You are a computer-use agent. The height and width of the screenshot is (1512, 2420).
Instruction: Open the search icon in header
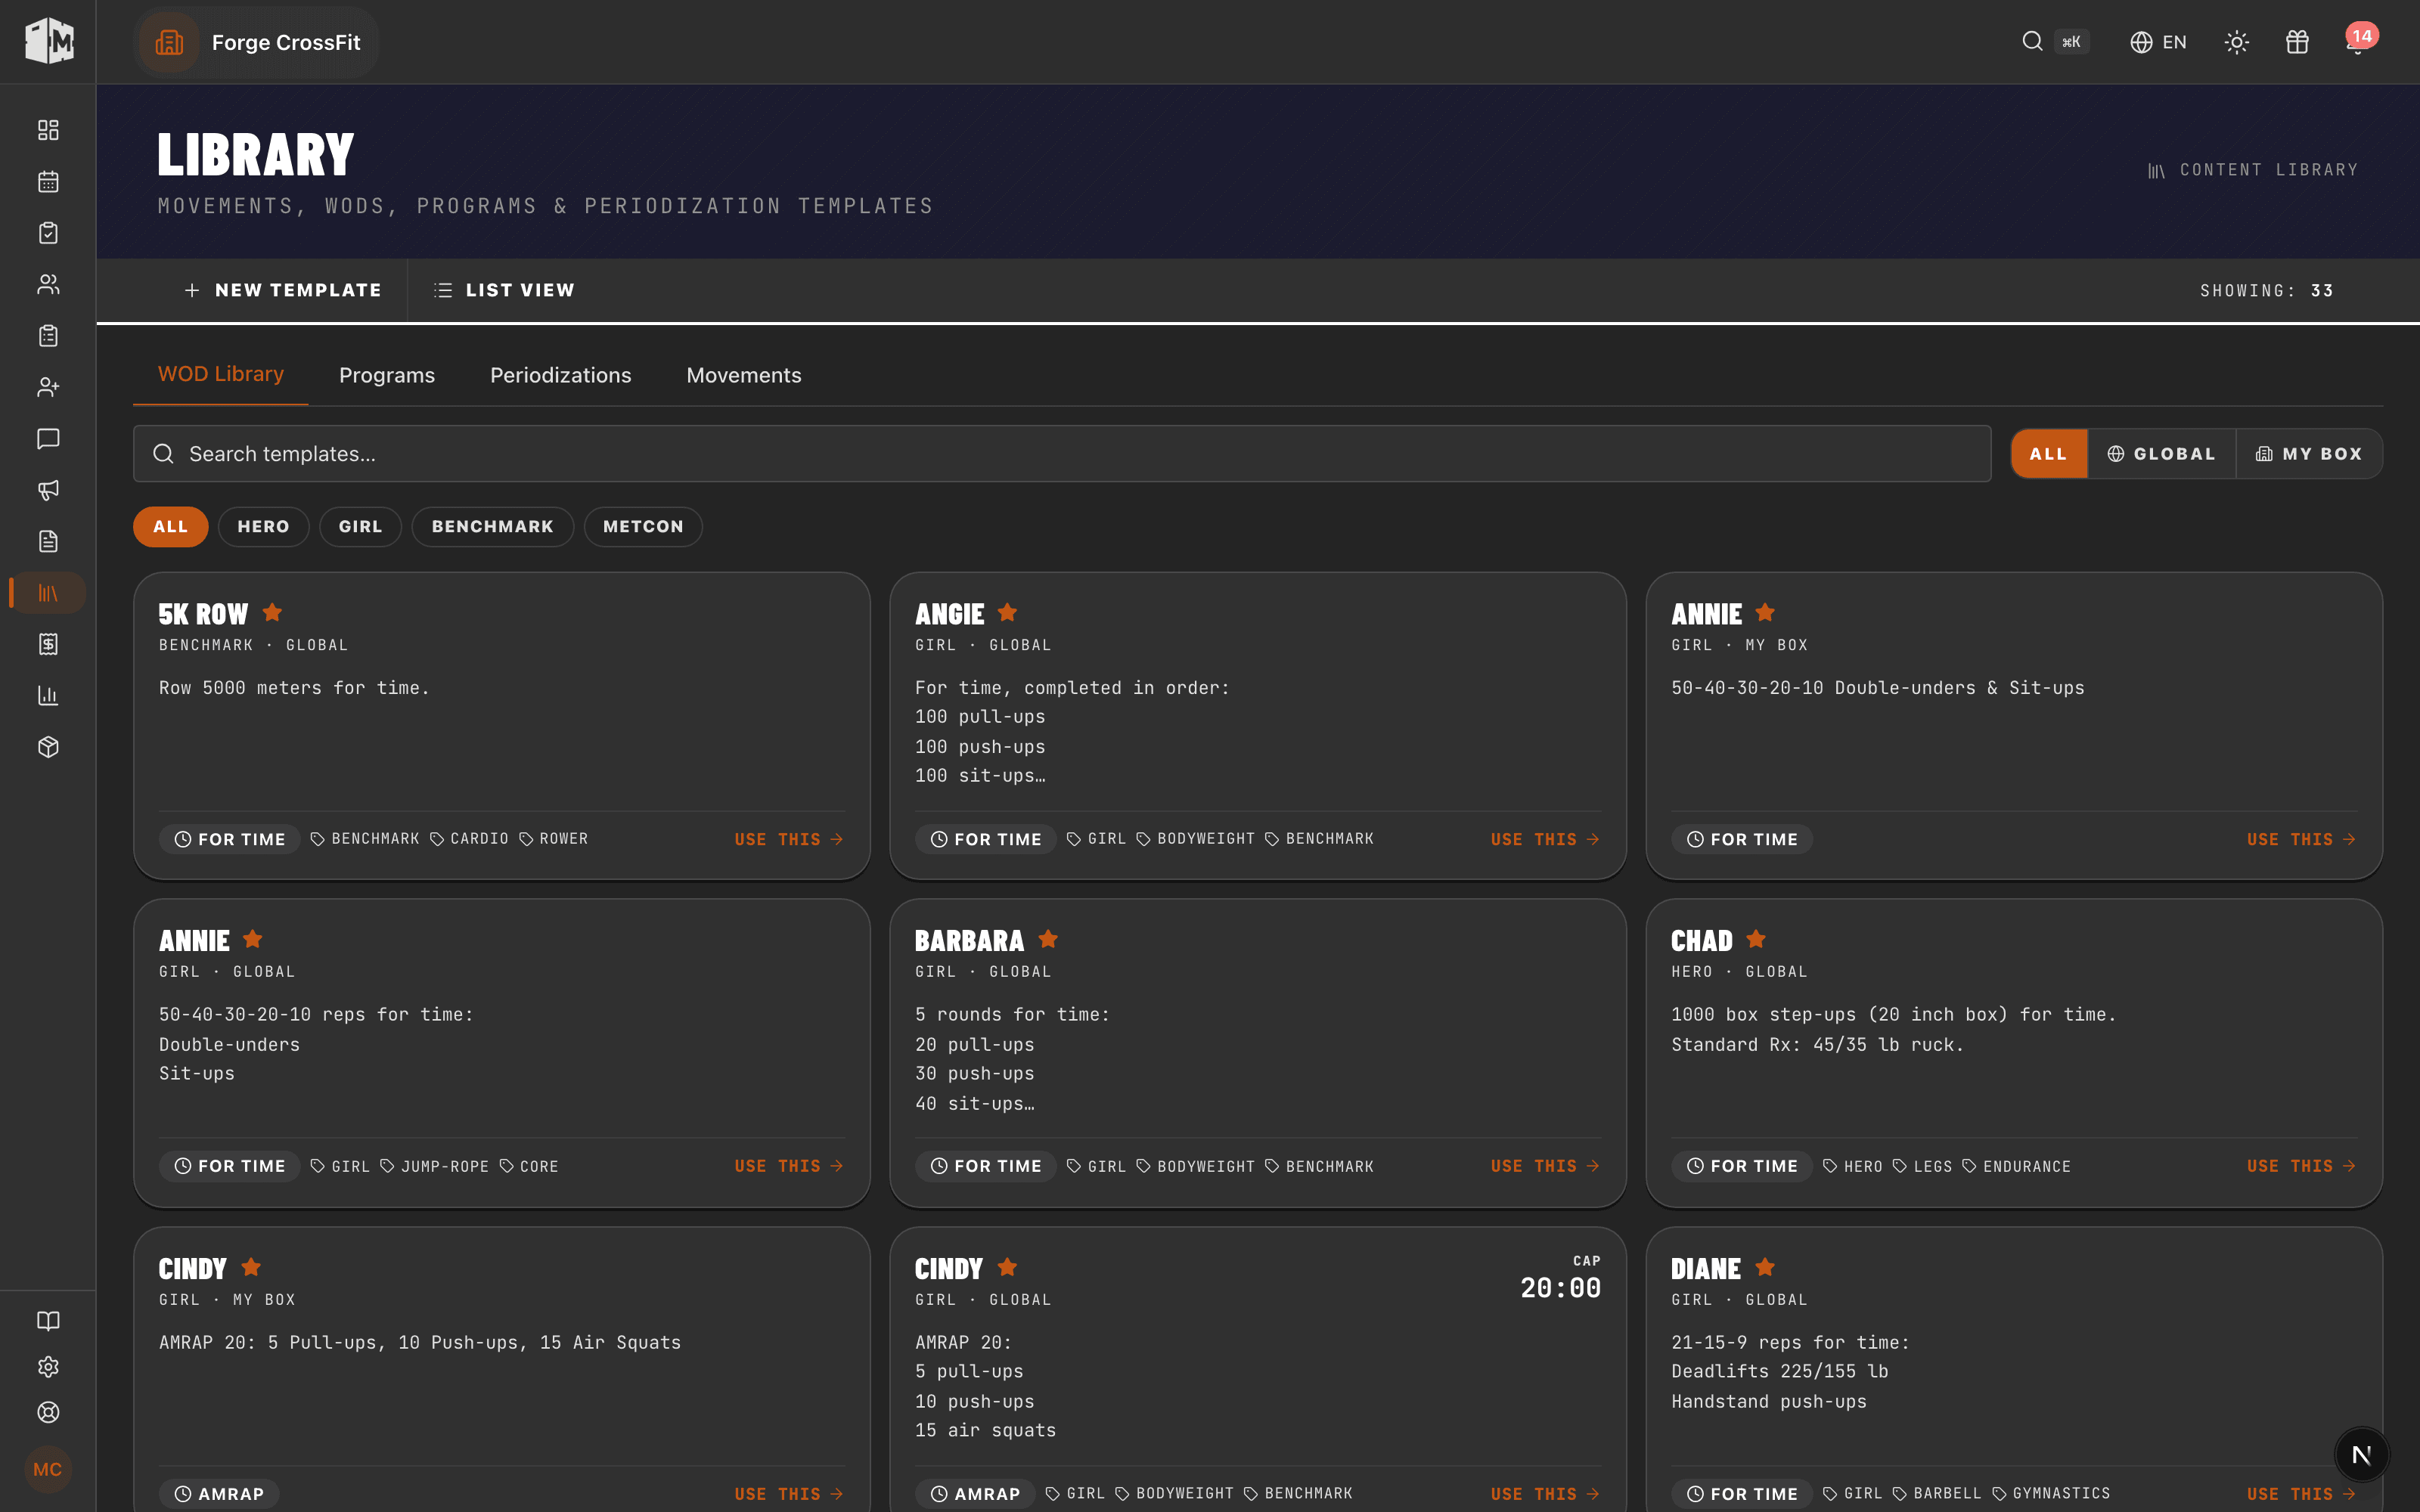click(2032, 41)
